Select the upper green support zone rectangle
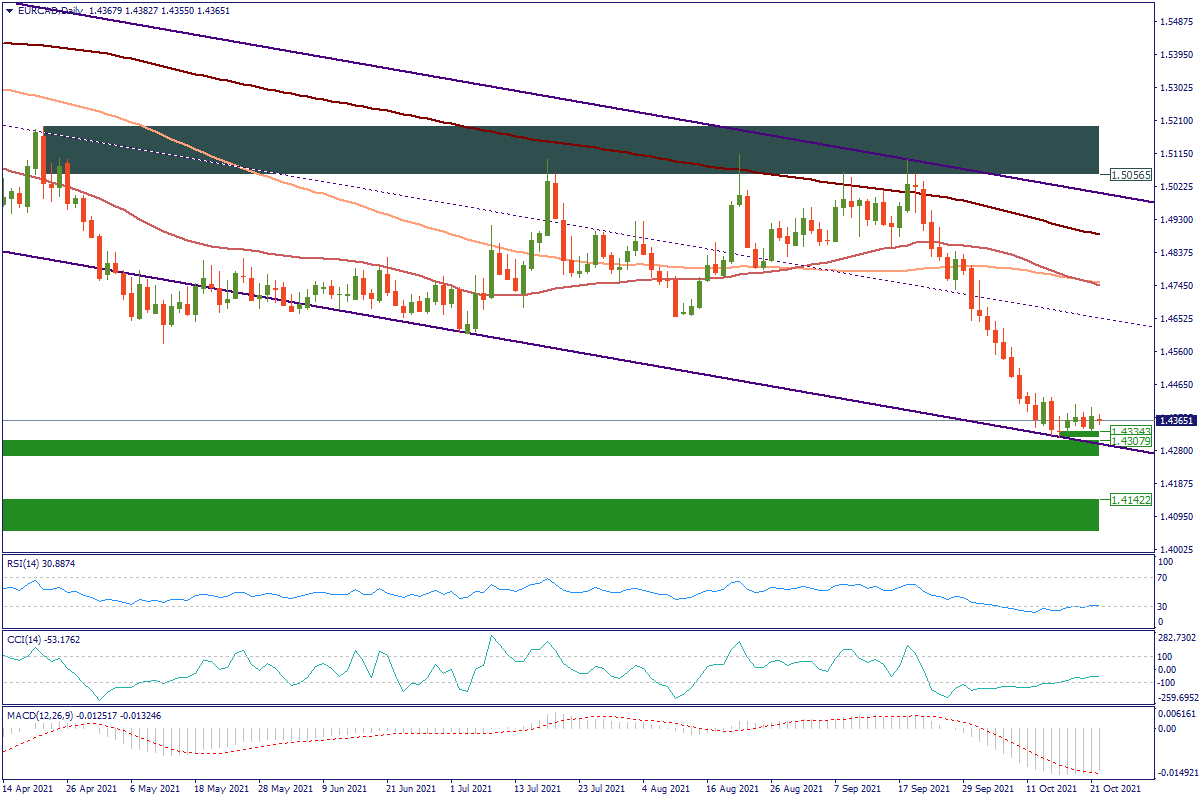1200x800 pixels. point(550,448)
